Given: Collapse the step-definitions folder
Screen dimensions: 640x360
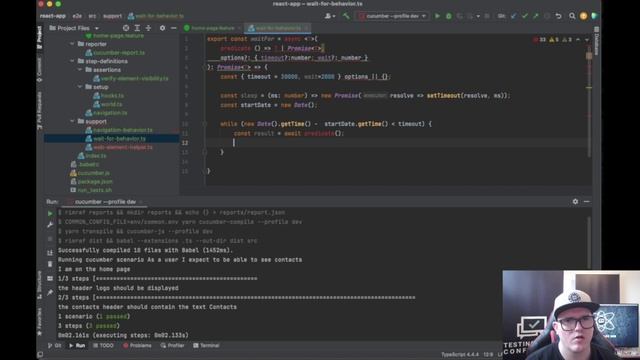Looking at the screenshot, I should pos(72,61).
